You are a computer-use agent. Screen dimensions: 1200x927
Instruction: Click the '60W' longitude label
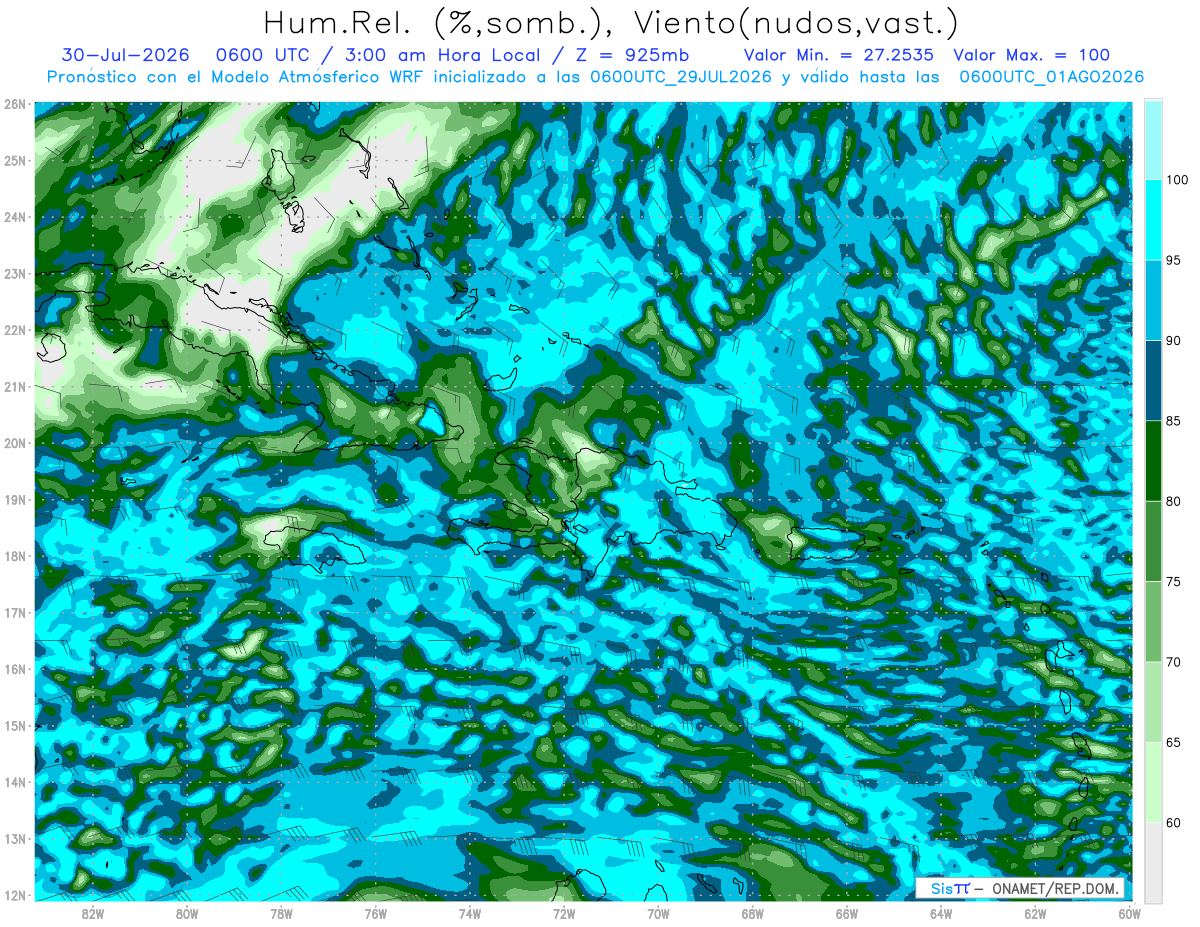[x=1129, y=913]
